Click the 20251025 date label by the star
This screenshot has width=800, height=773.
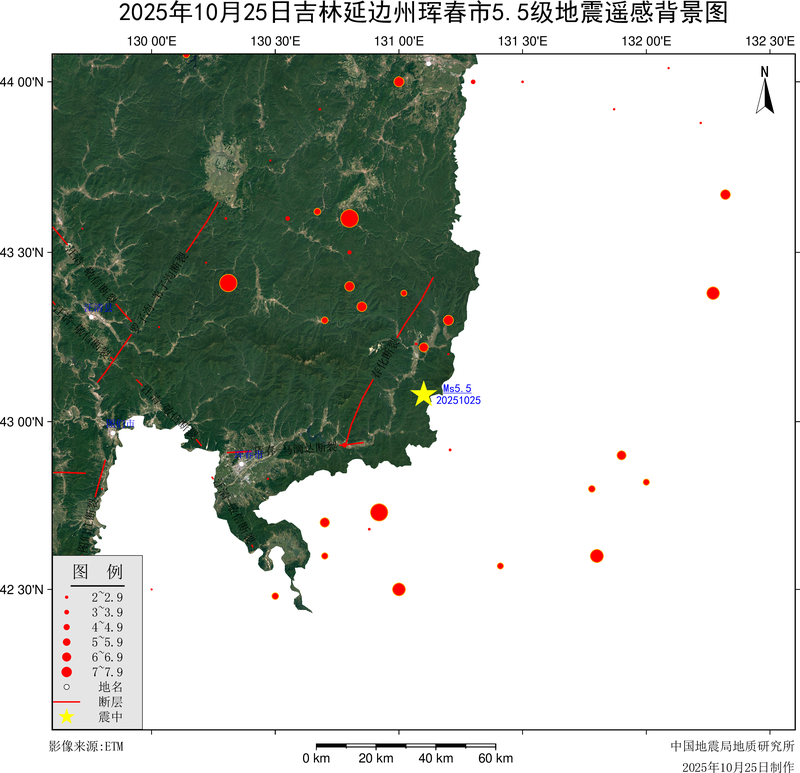tap(459, 400)
